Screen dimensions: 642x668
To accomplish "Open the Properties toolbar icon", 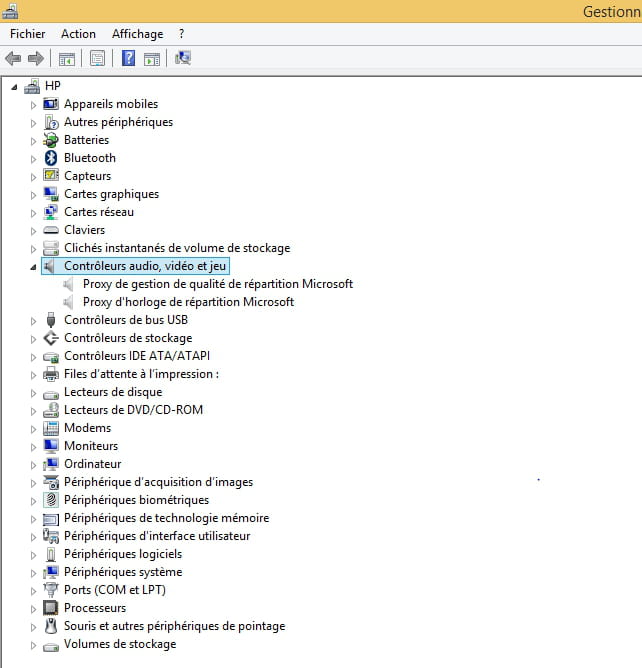I will pyautogui.click(x=97, y=59).
